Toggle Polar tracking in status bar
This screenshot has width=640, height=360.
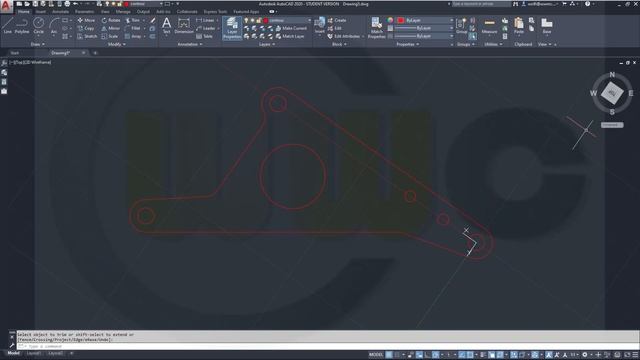[436, 355]
